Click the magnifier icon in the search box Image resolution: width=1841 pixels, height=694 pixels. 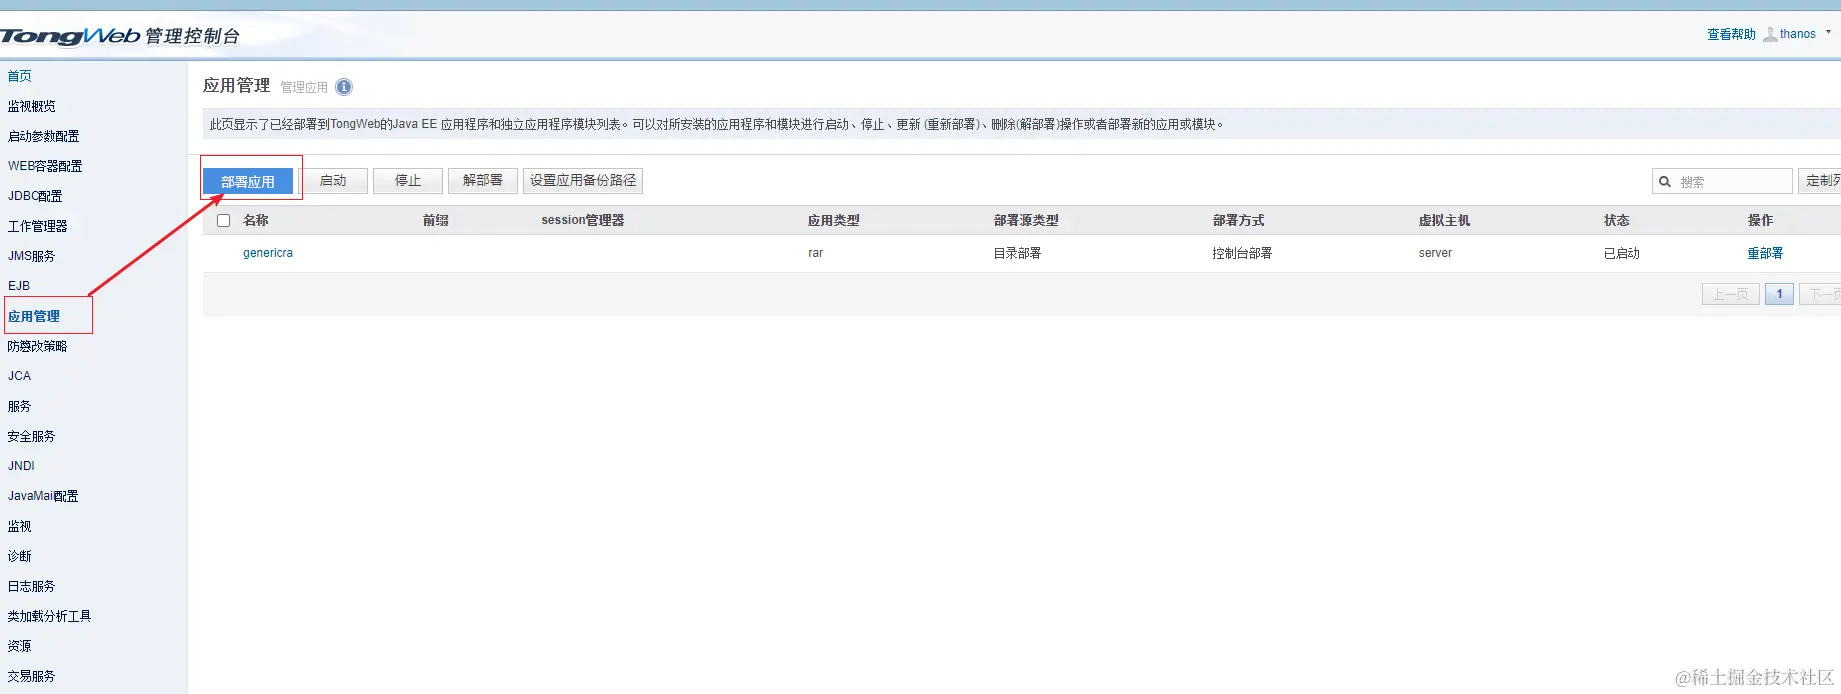[1665, 182]
